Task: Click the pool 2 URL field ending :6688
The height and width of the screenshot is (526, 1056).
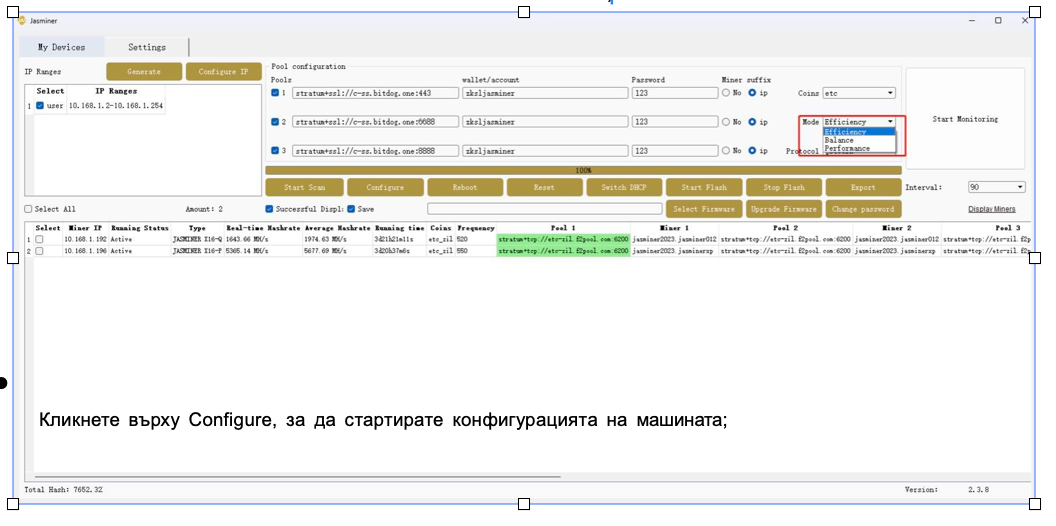Action: pyautogui.click(x=375, y=122)
